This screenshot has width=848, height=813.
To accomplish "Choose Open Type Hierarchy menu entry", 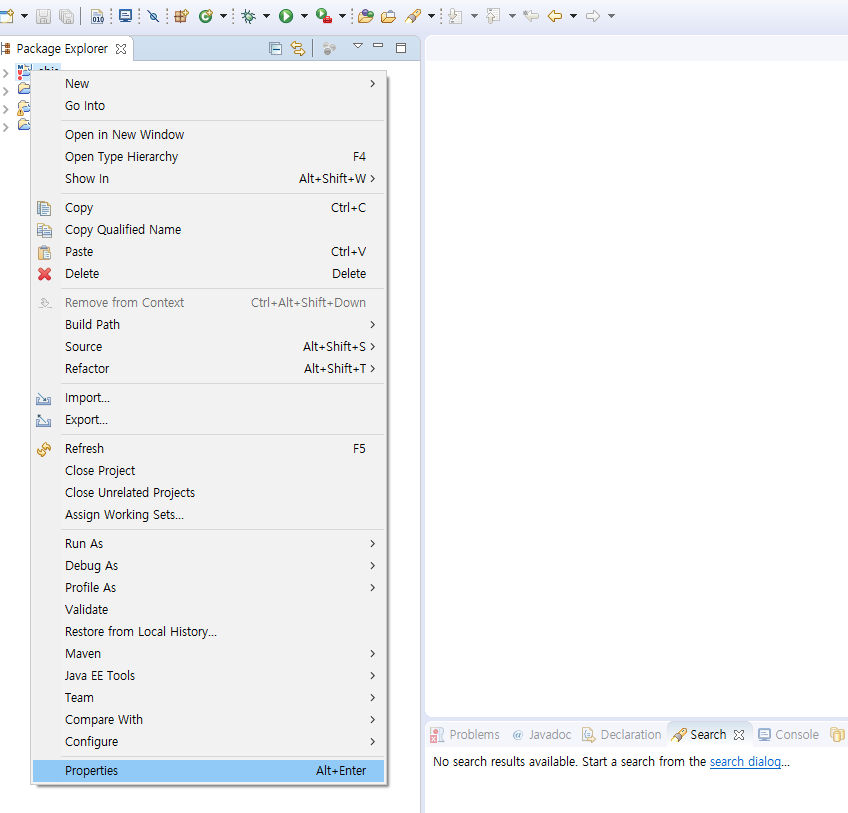I will tap(208, 156).
